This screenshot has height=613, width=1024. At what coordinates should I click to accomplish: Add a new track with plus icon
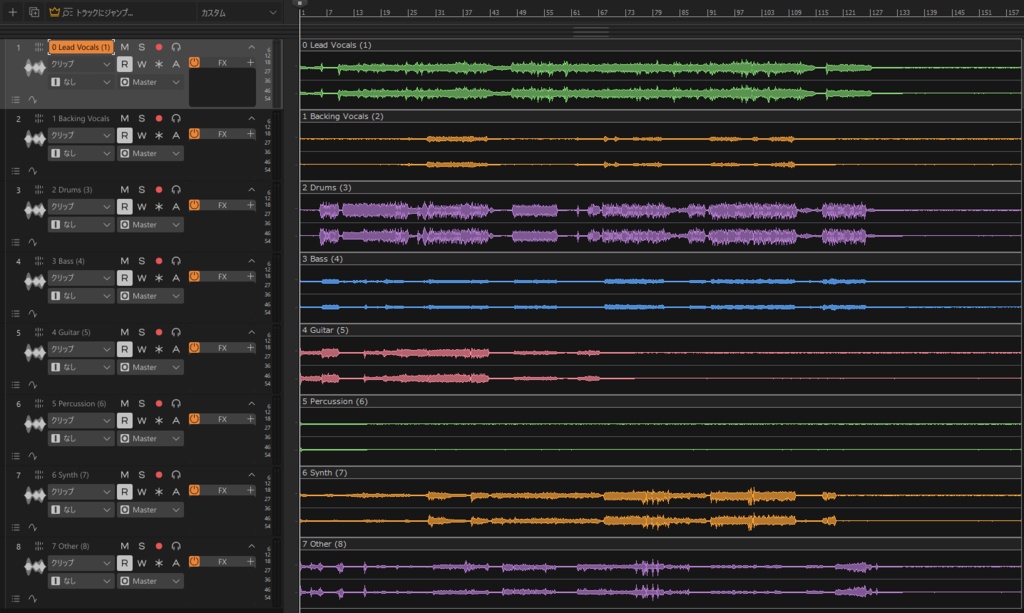click(12, 12)
